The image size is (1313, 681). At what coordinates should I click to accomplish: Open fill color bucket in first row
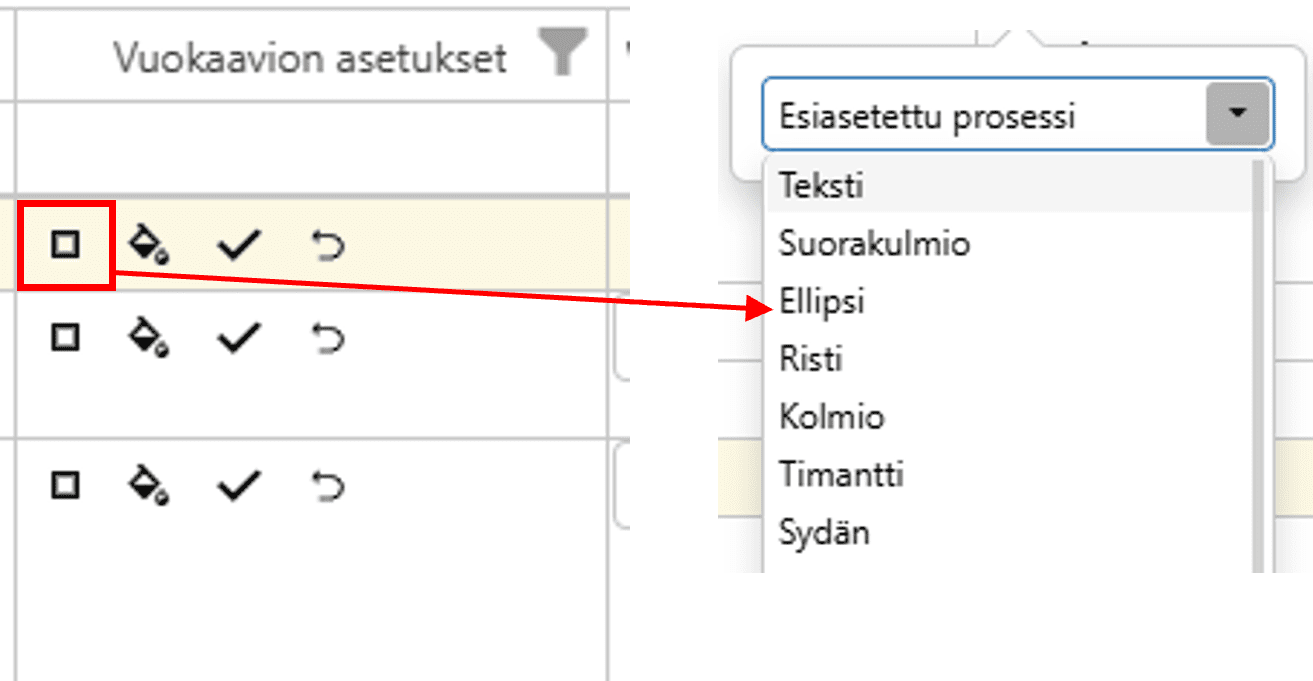click(x=148, y=245)
